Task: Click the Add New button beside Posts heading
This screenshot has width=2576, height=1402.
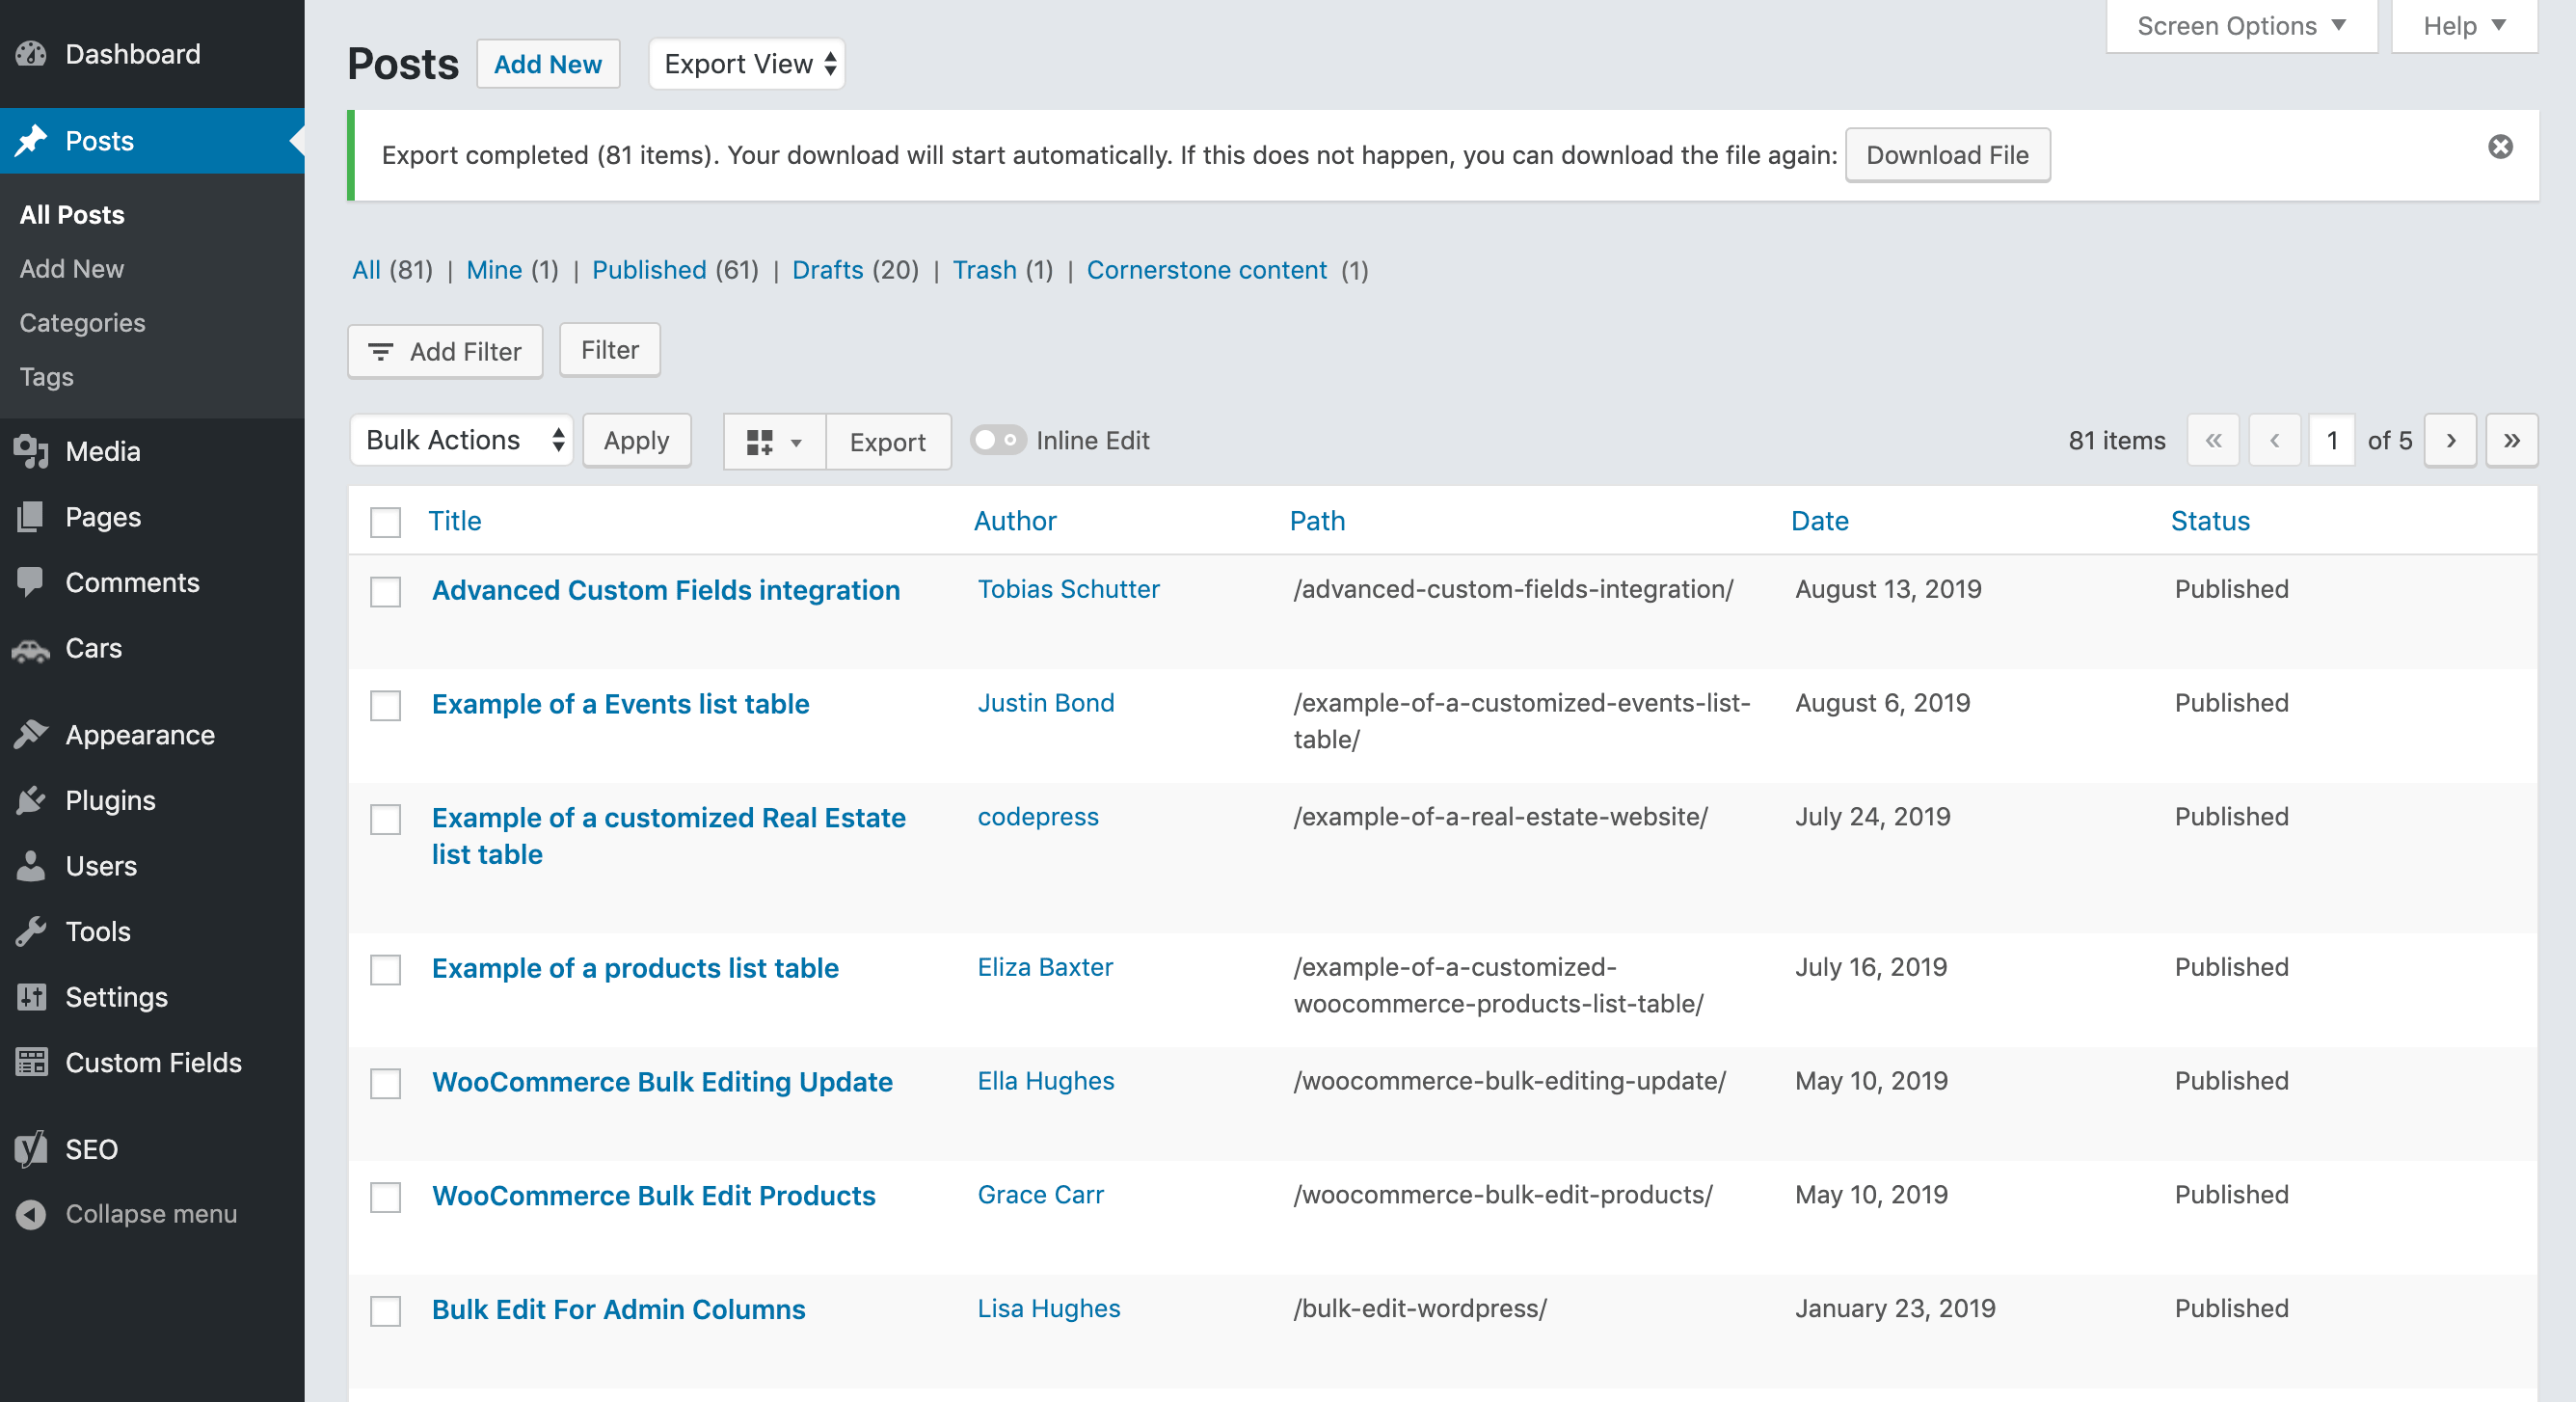Action: tap(548, 64)
